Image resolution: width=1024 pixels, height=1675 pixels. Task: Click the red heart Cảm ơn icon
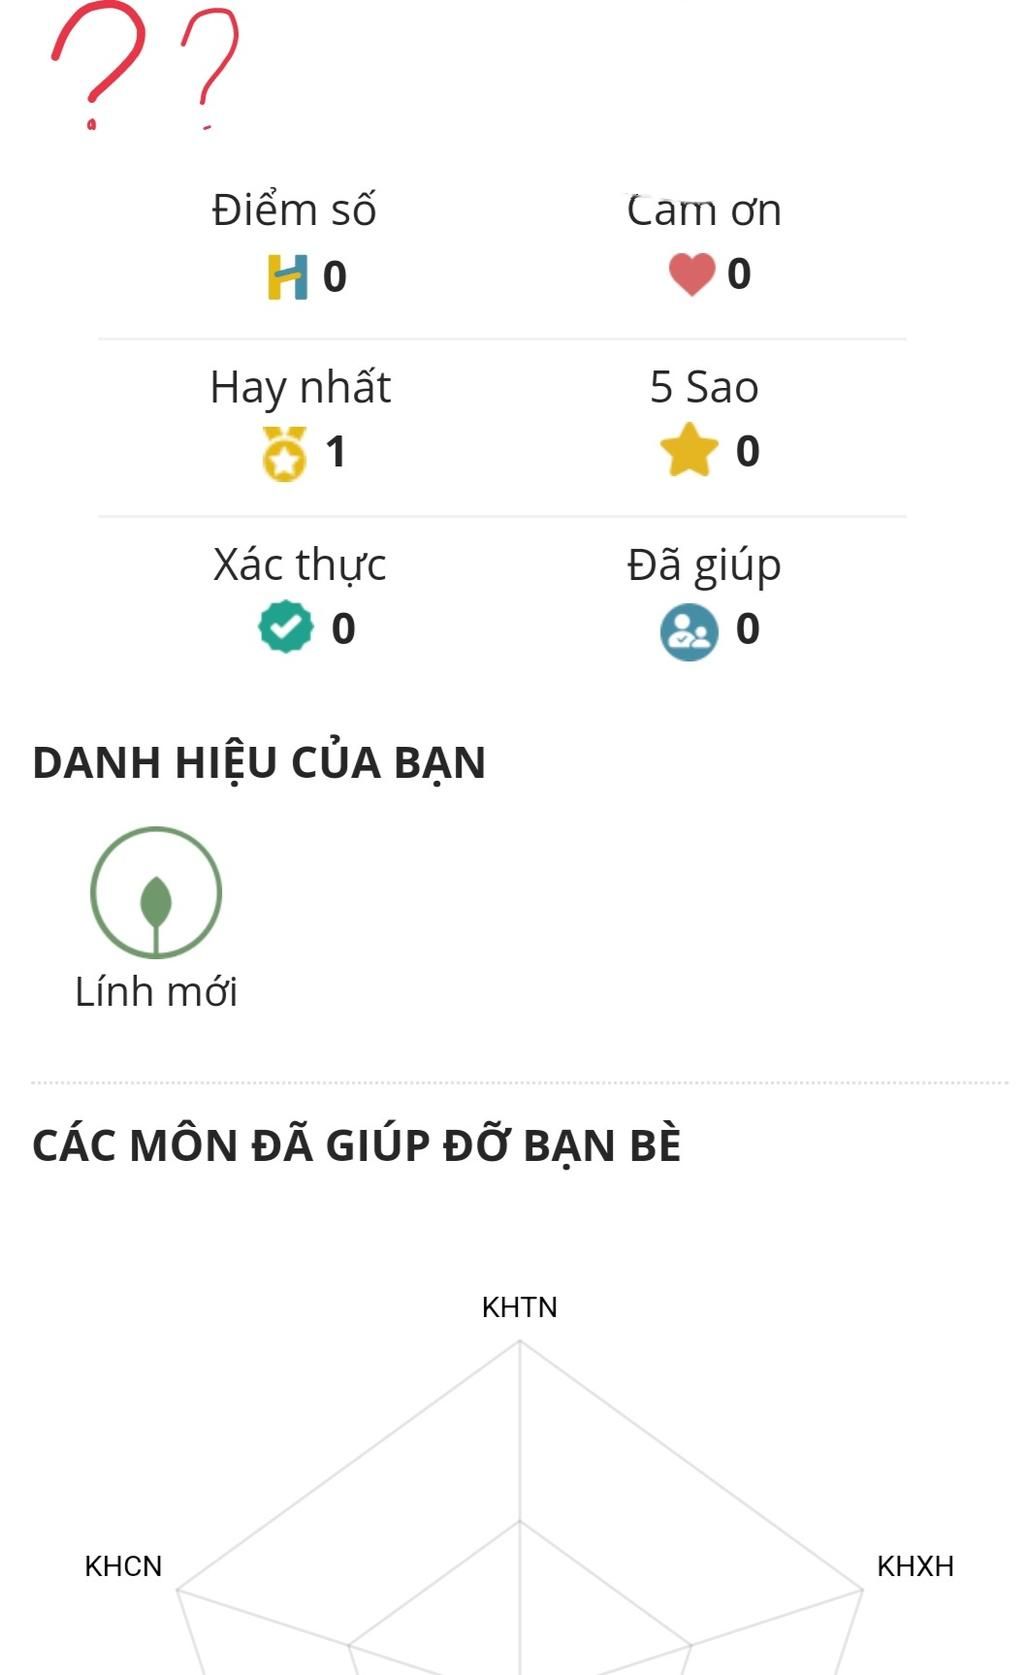(x=692, y=274)
